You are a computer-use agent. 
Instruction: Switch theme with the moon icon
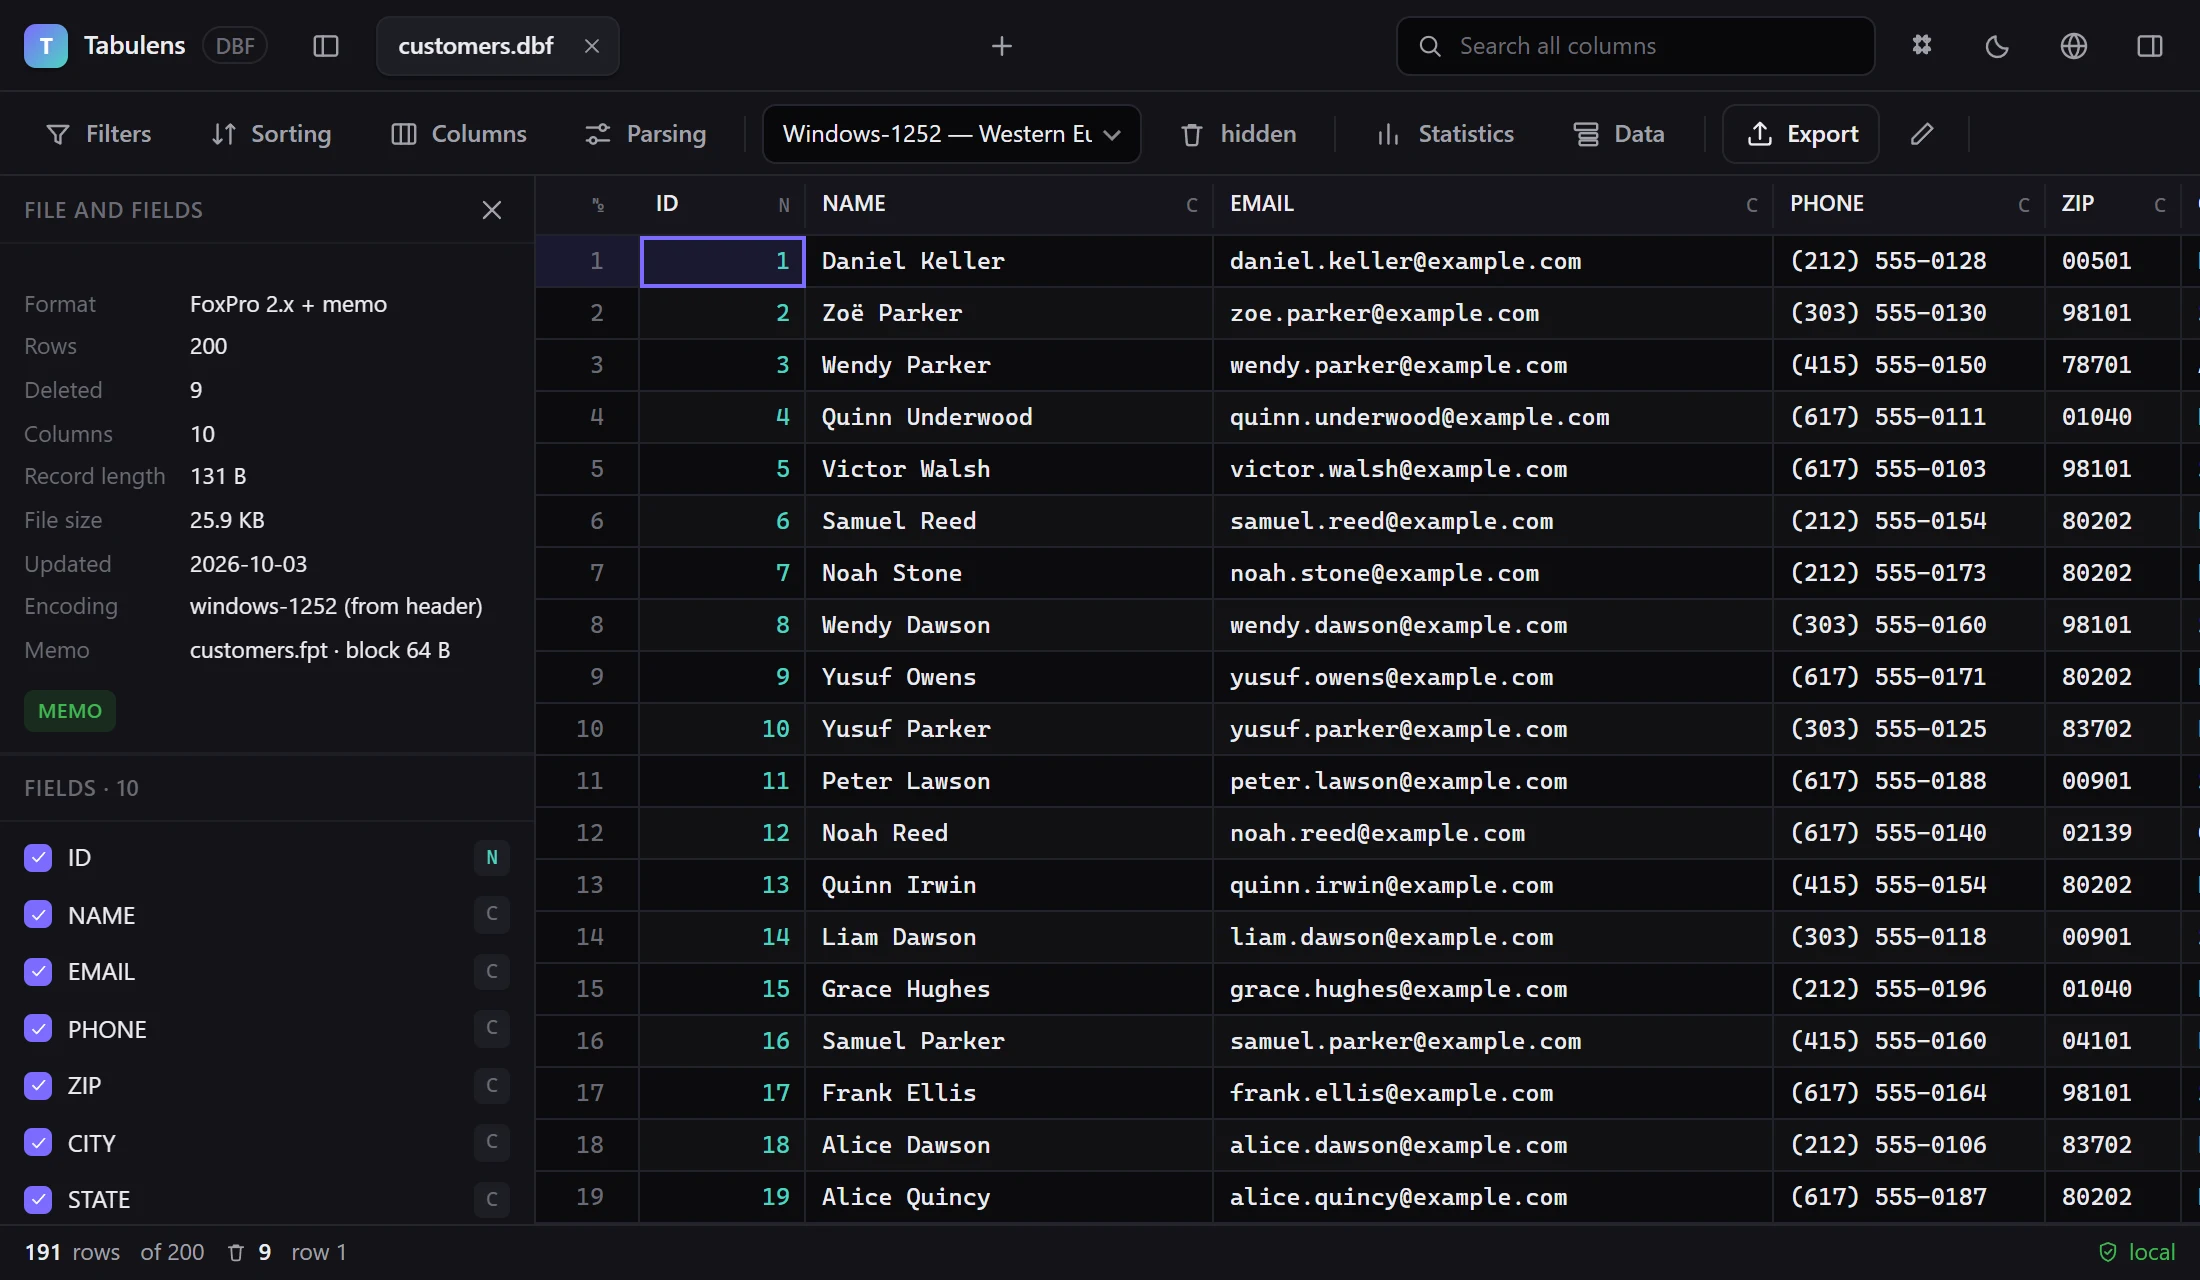tap(1997, 46)
